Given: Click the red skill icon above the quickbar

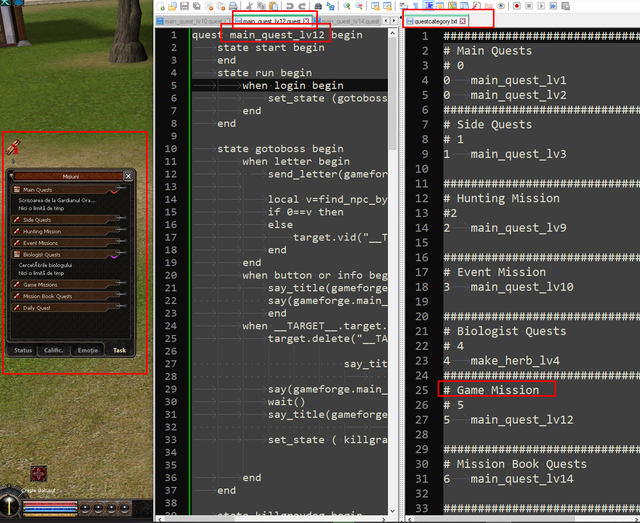Looking at the screenshot, I should click(39, 474).
